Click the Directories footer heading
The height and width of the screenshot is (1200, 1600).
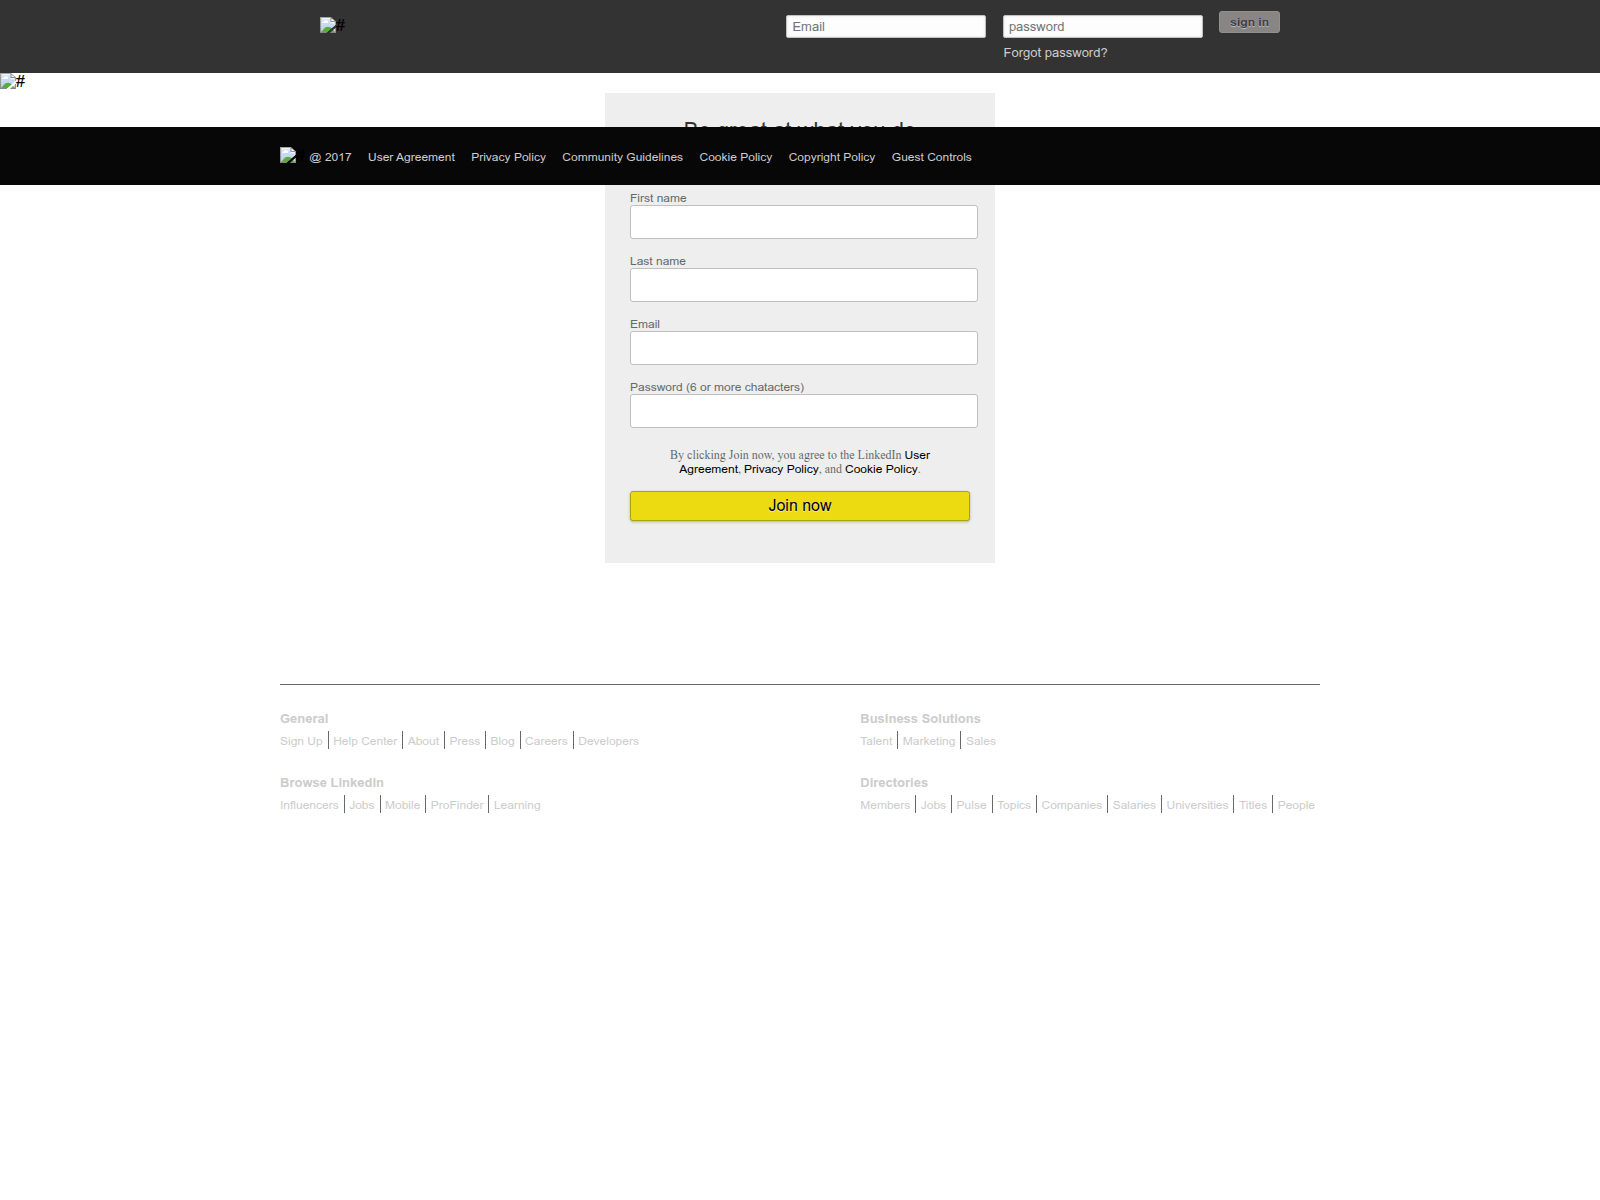tap(894, 783)
